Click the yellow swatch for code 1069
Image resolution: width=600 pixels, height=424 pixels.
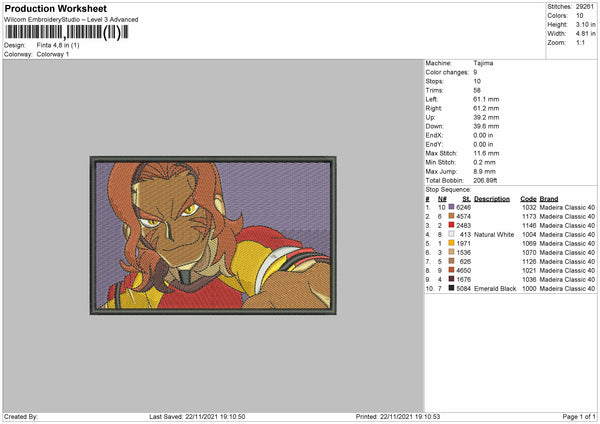click(x=451, y=243)
